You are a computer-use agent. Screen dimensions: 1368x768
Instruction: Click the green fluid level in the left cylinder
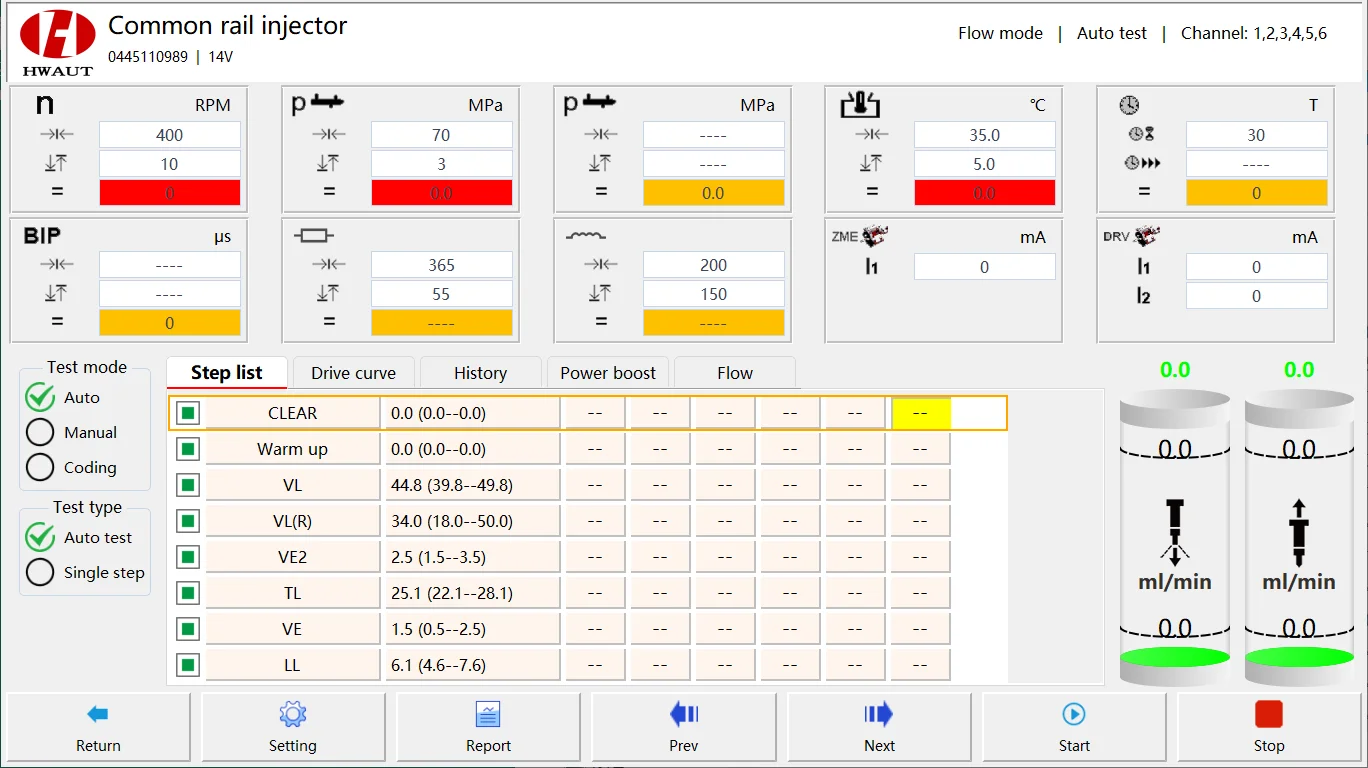(1174, 658)
